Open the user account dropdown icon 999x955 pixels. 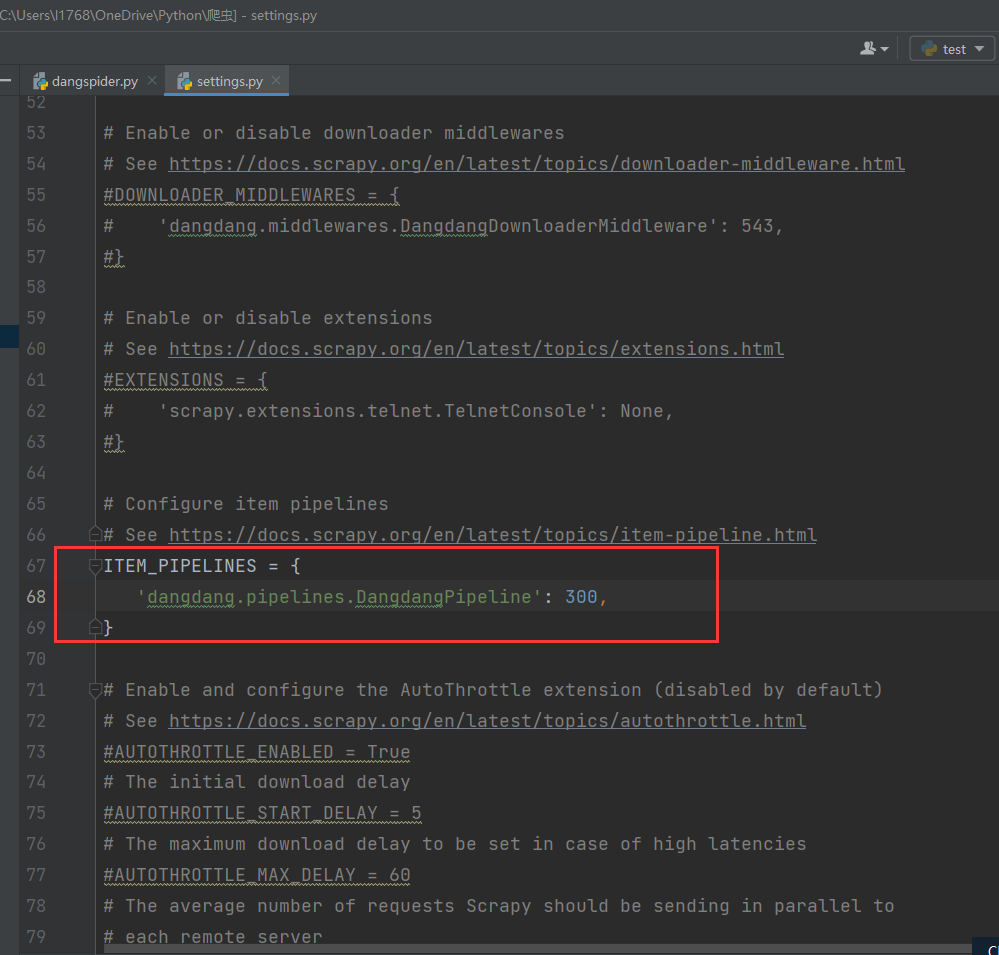point(874,48)
